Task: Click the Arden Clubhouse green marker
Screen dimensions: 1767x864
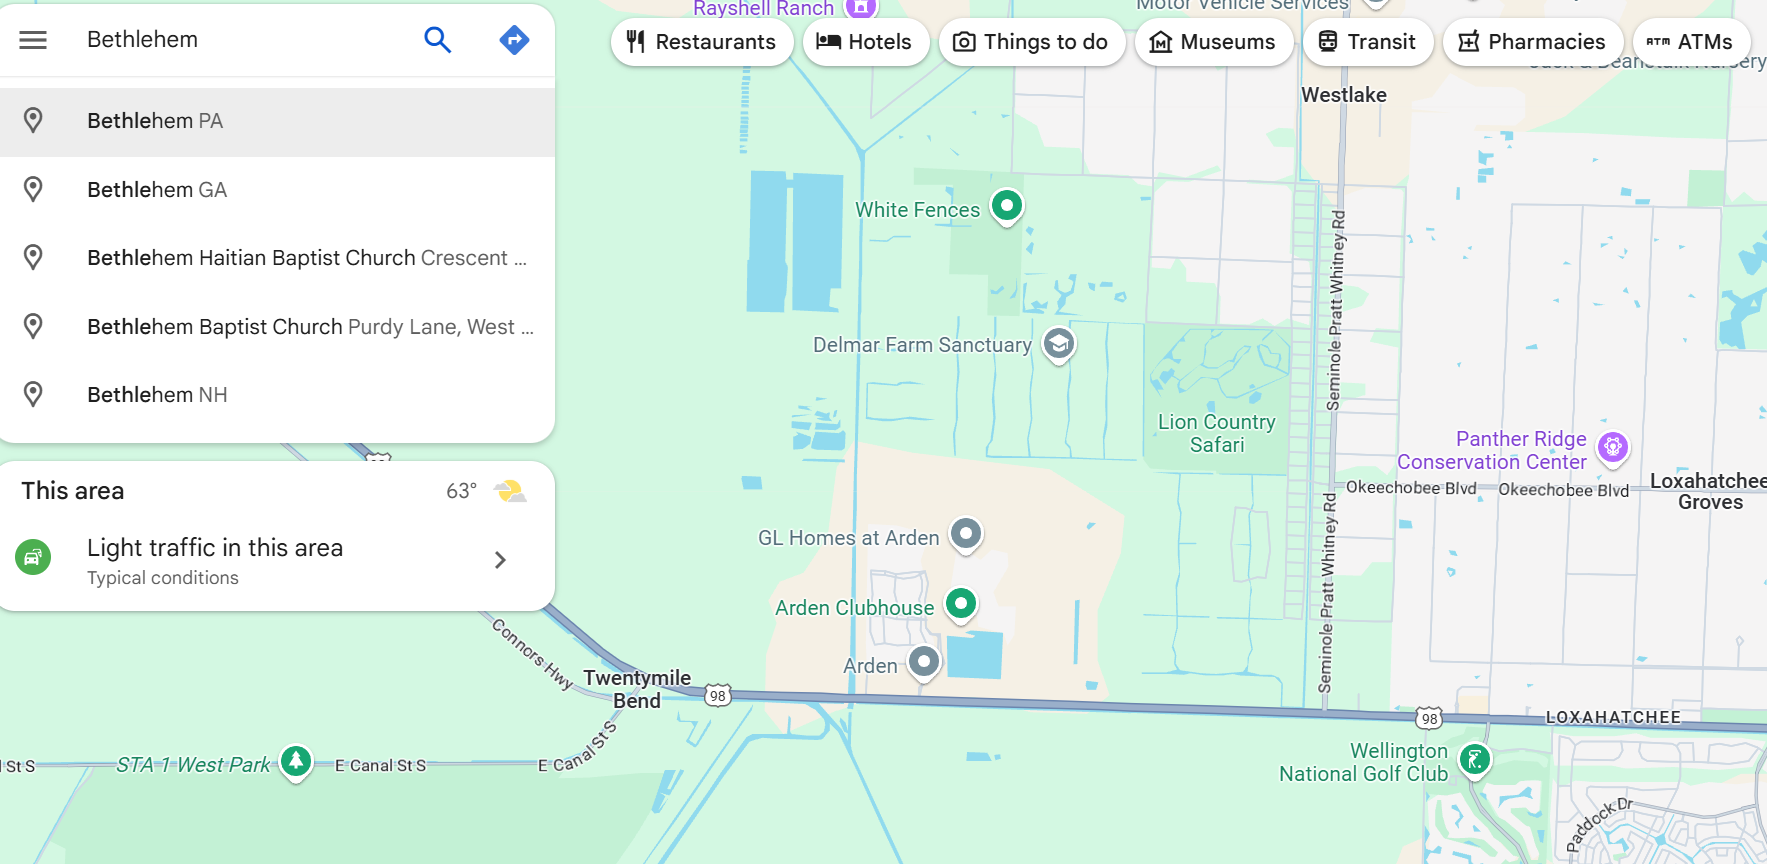Action: [x=961, y=604]
